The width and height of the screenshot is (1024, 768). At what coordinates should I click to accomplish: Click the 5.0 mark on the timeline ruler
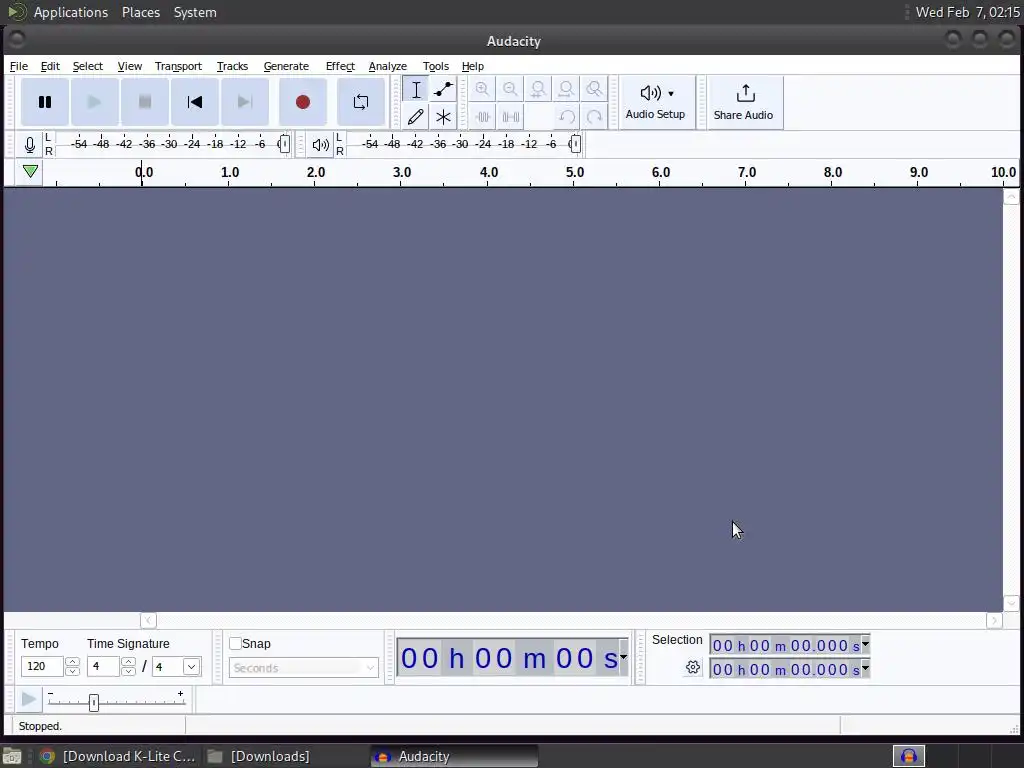575,172
